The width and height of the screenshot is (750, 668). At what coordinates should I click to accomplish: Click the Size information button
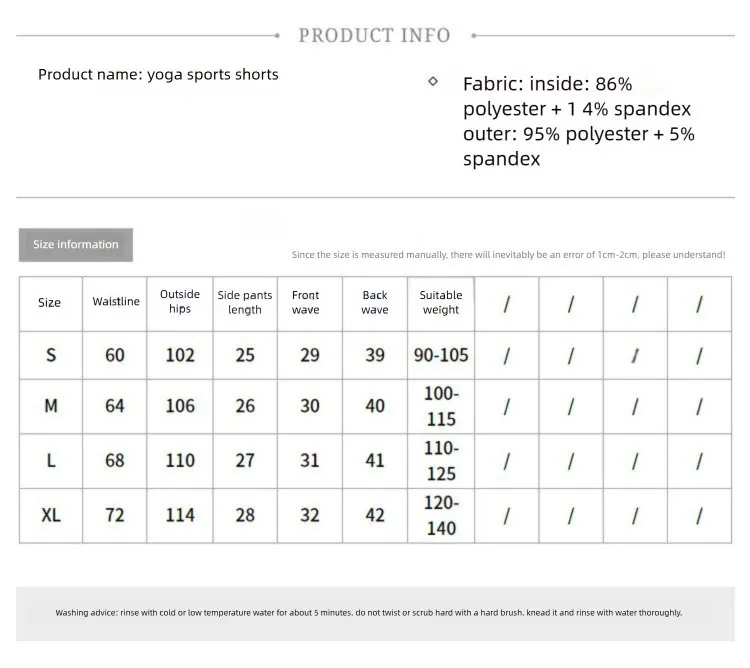pyautogui.click(x=76, y=244)
